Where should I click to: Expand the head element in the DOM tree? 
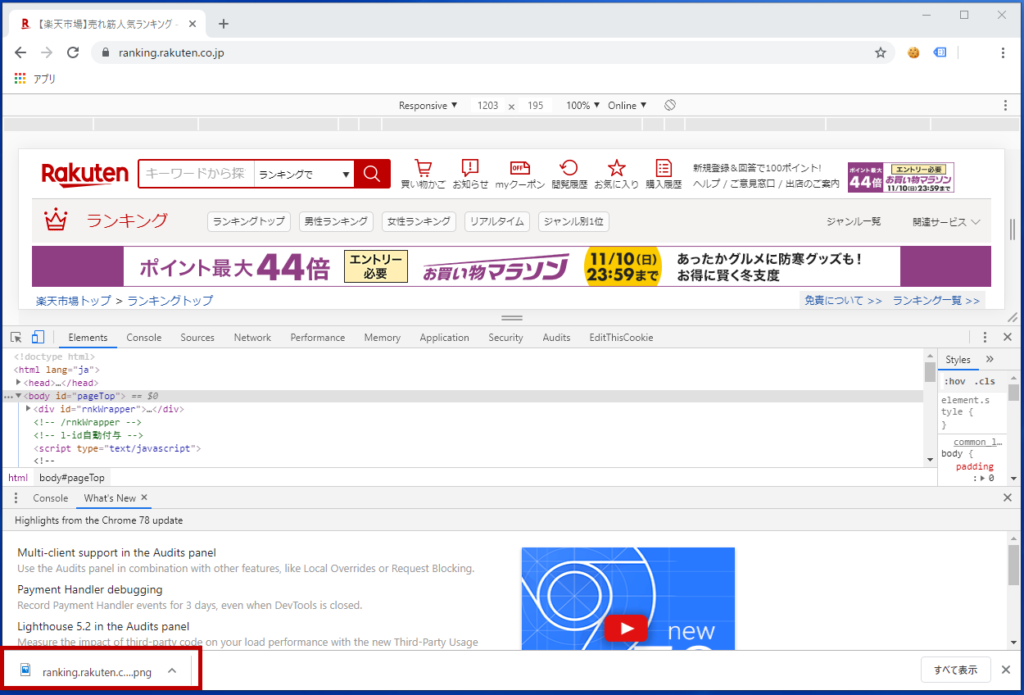pyautogui.click(x=18, y=383)
